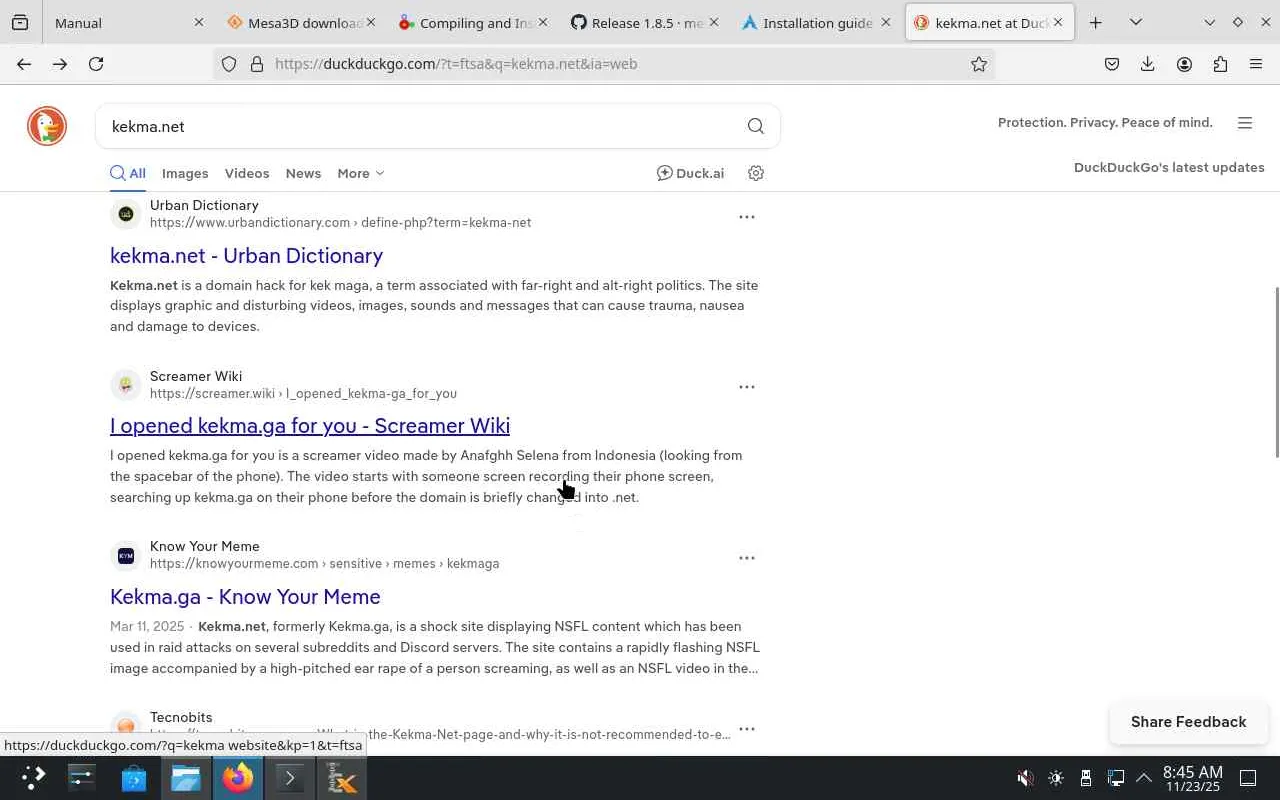1280x800 pixels.
Task: Click the Know Your Meme site favicon
Action: click(x=126, y=556)
